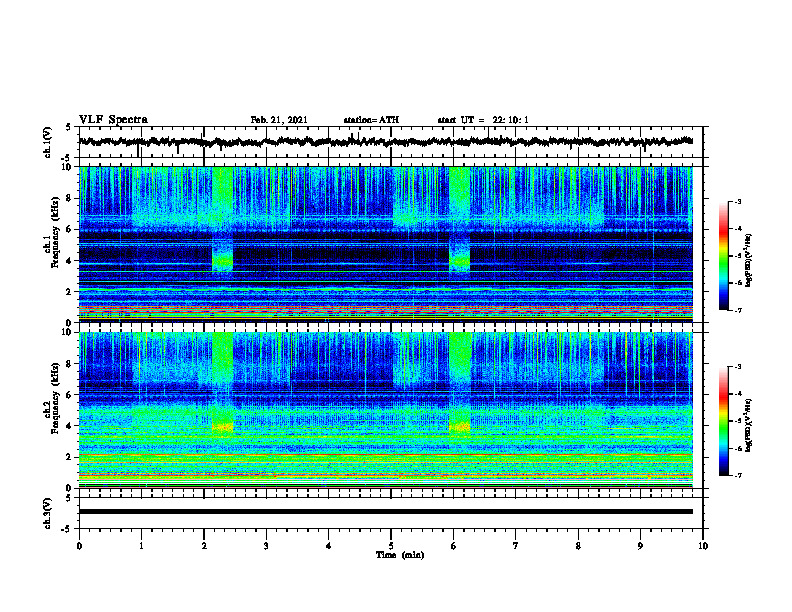
Task: Click time-axis tick label "8"
Action: pyautogui.click(x=578, y=546)
